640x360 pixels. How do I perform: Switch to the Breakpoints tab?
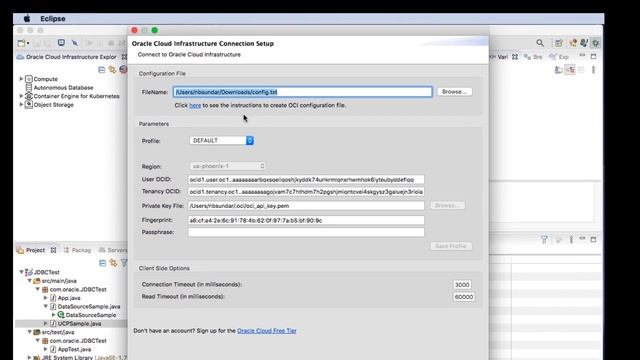[533, 57]
